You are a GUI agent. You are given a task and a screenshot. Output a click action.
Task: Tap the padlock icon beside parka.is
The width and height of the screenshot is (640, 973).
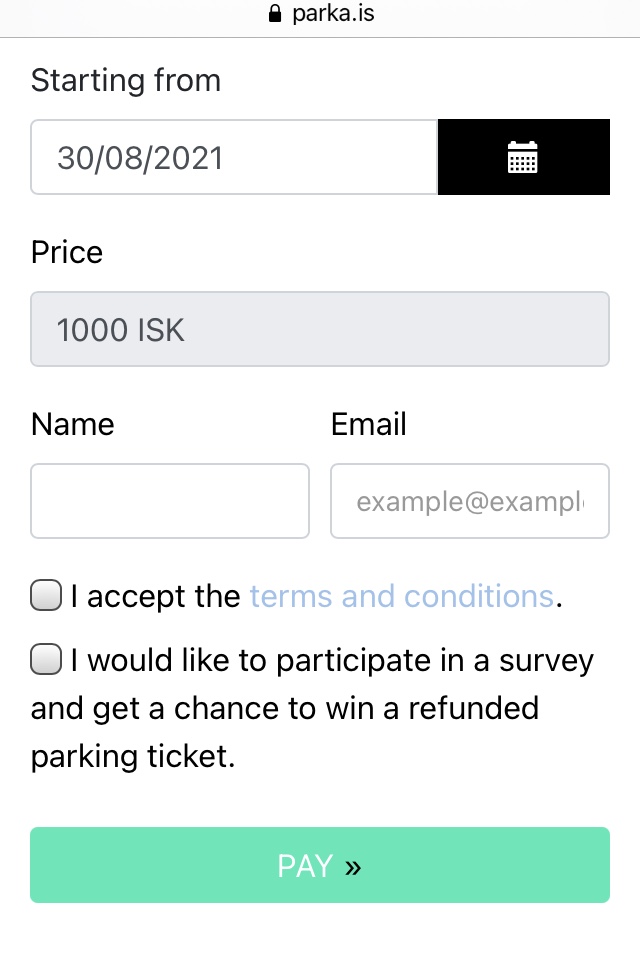point(275,15)
